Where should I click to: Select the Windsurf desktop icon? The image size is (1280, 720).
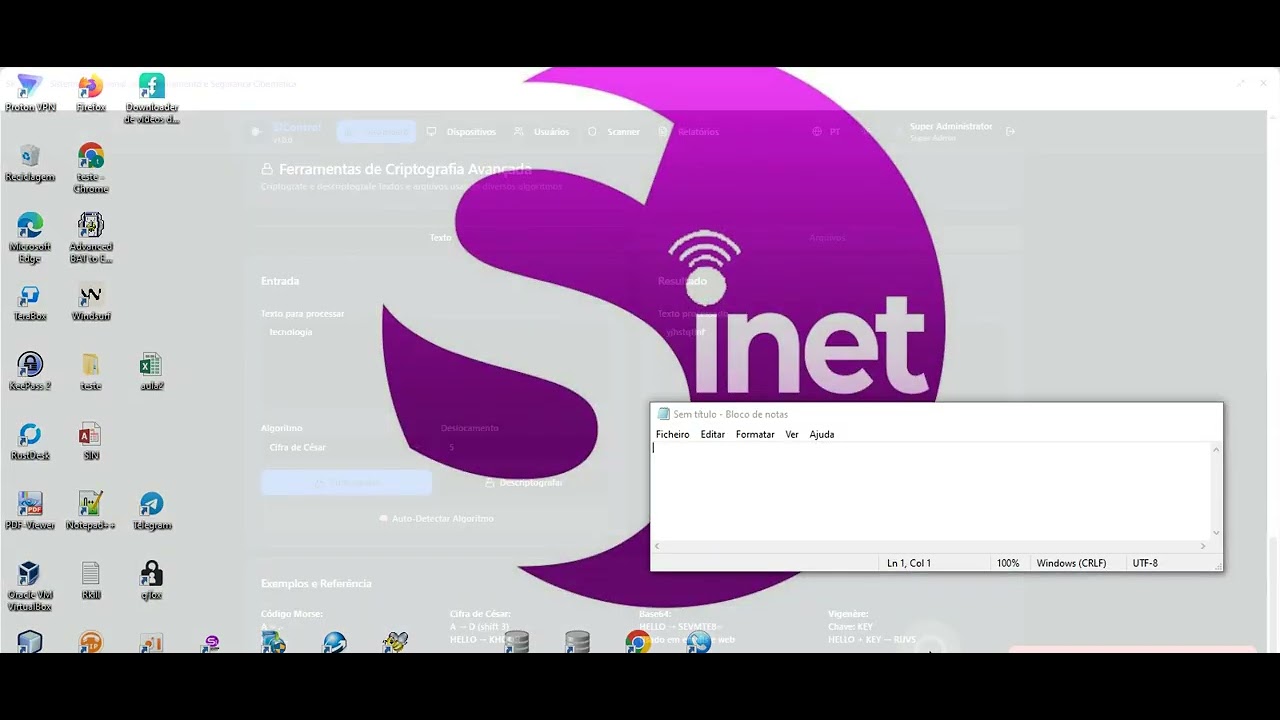click(x=91, y=303)
